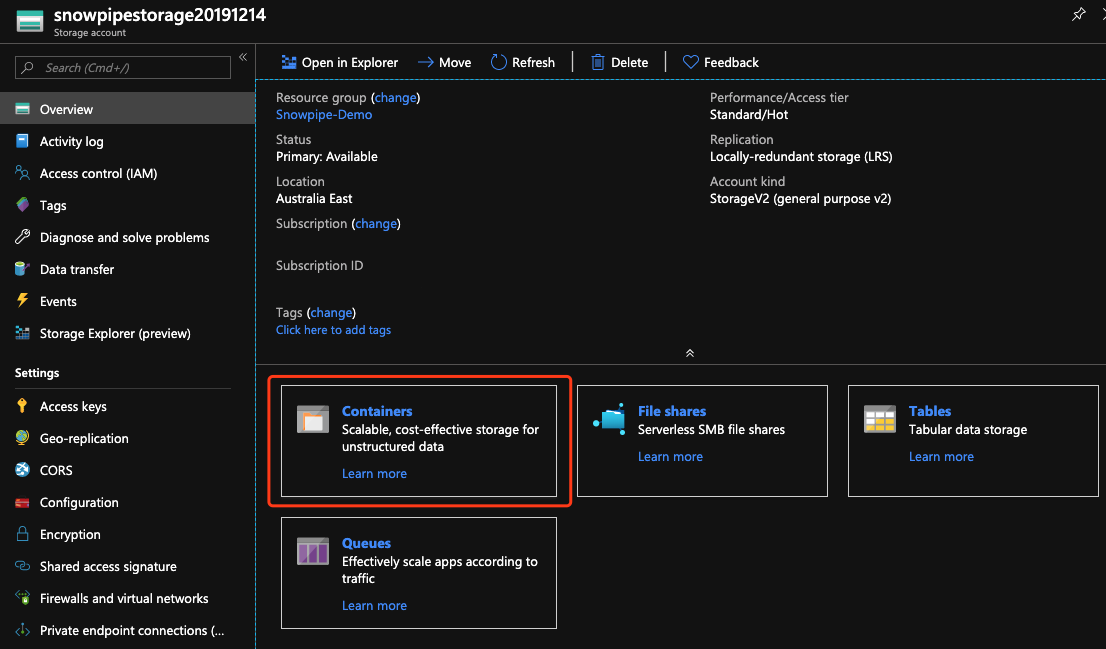Image resolution: width=1106 pixels, height=649 pixels.
Task: Click the CORS icon
Action: (23, 470)
